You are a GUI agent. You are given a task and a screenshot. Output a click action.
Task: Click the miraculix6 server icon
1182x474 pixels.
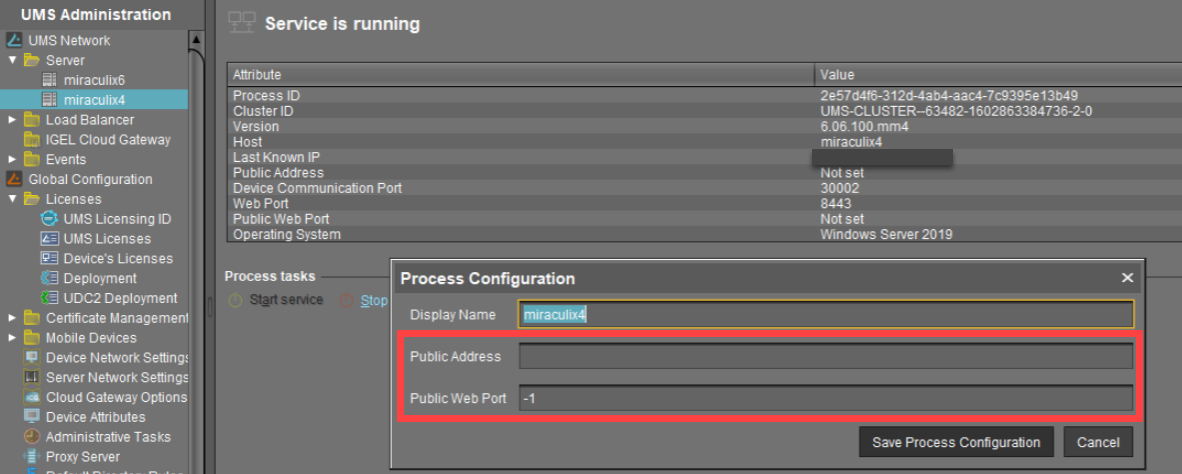pyautogui.click(x=50, y=80)
